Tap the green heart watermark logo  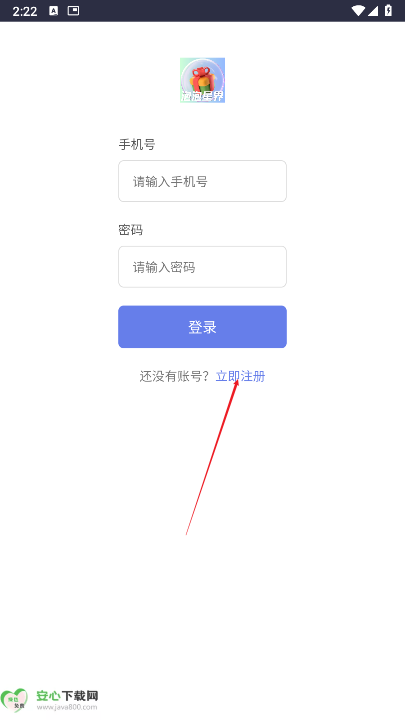pos(14,700)
